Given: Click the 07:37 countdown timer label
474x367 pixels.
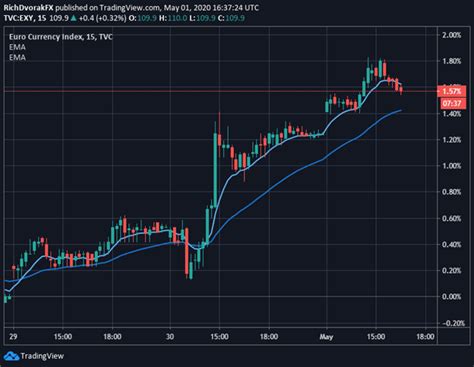Looking at the screenshot, I should pos(452,103).
